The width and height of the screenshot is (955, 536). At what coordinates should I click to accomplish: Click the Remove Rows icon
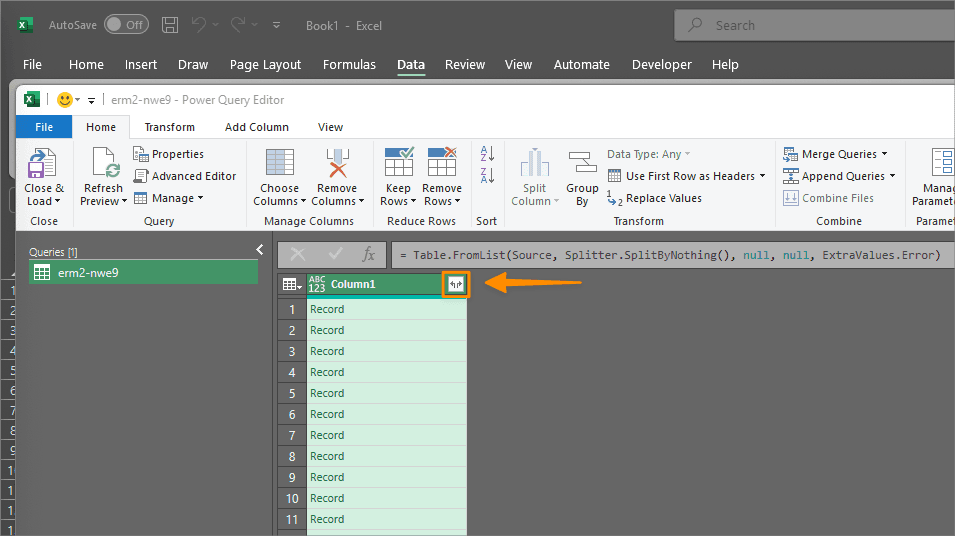pos(442,161)
